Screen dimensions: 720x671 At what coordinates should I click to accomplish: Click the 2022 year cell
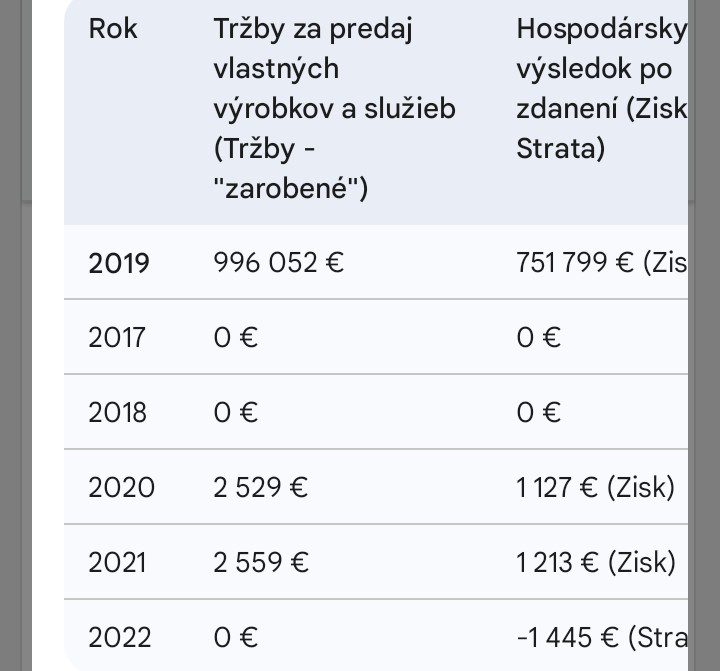[x=120, y=637]
